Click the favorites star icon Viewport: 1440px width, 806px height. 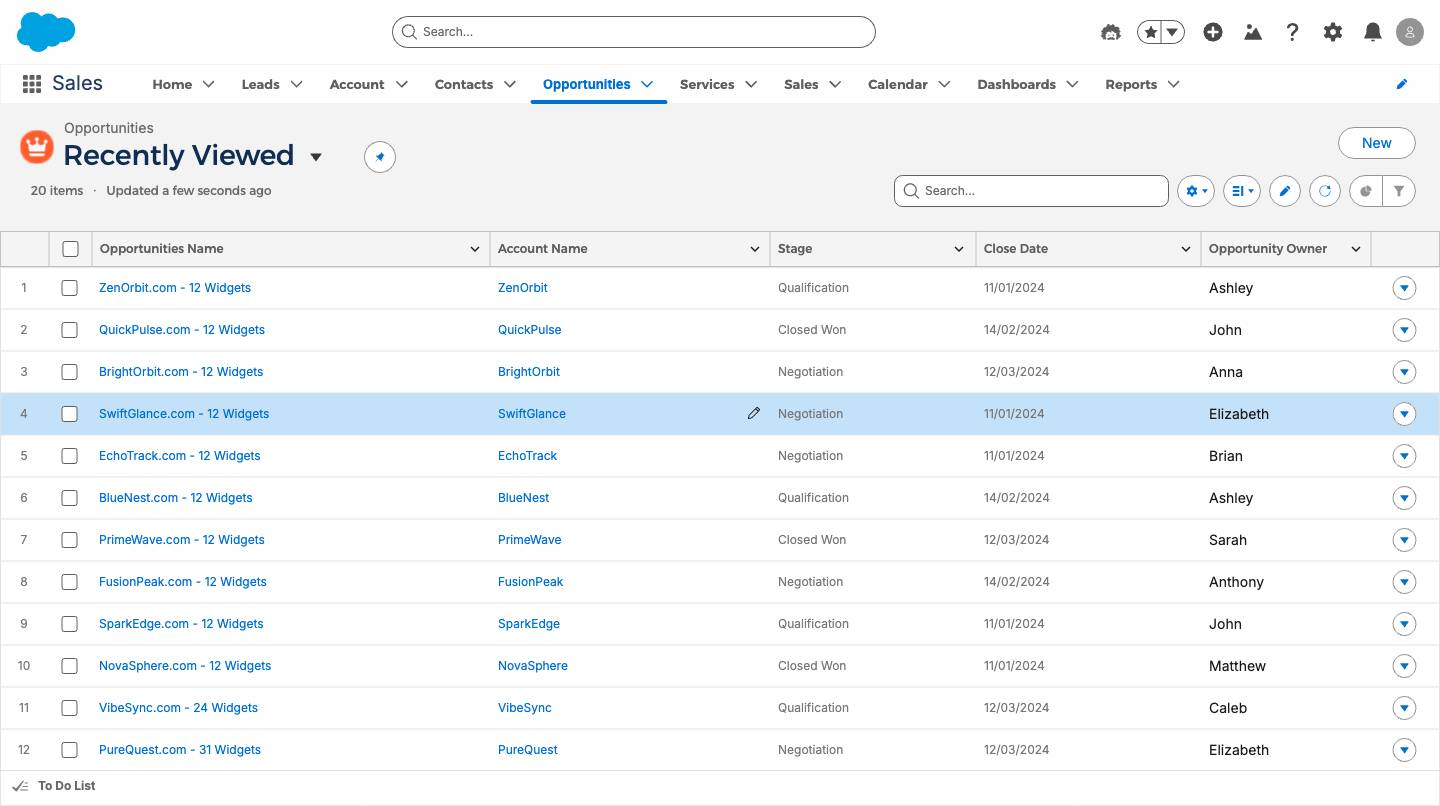pyautogui.click(x=1150, y=32)
